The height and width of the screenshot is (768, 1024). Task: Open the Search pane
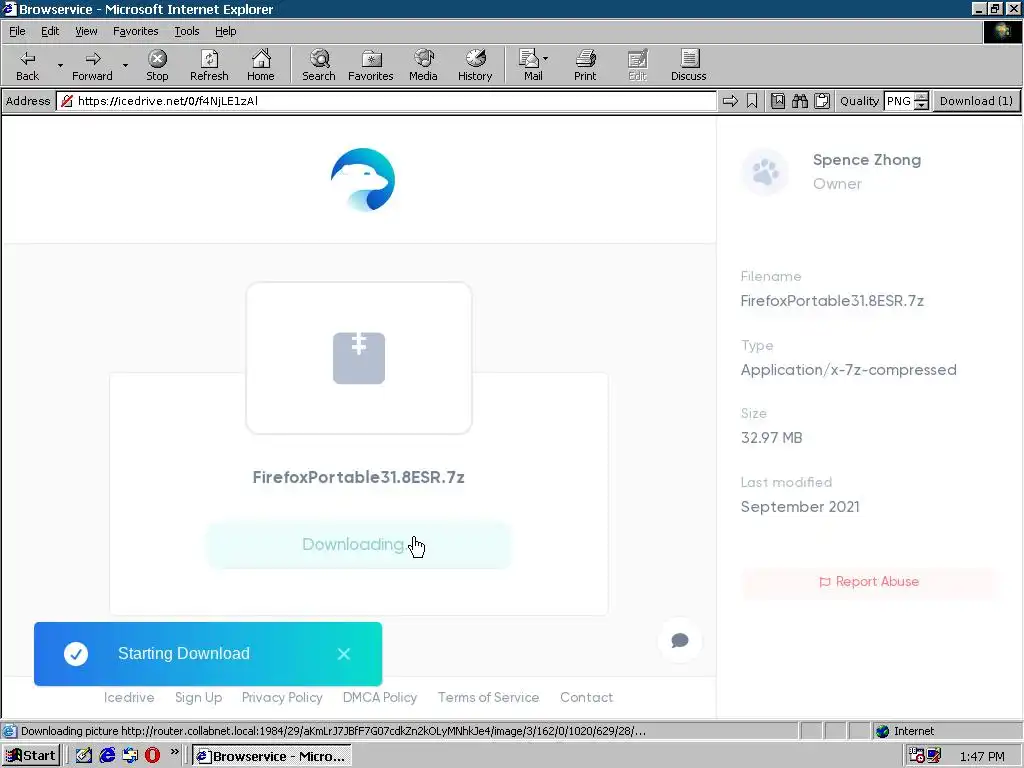(x=319, y=65)
